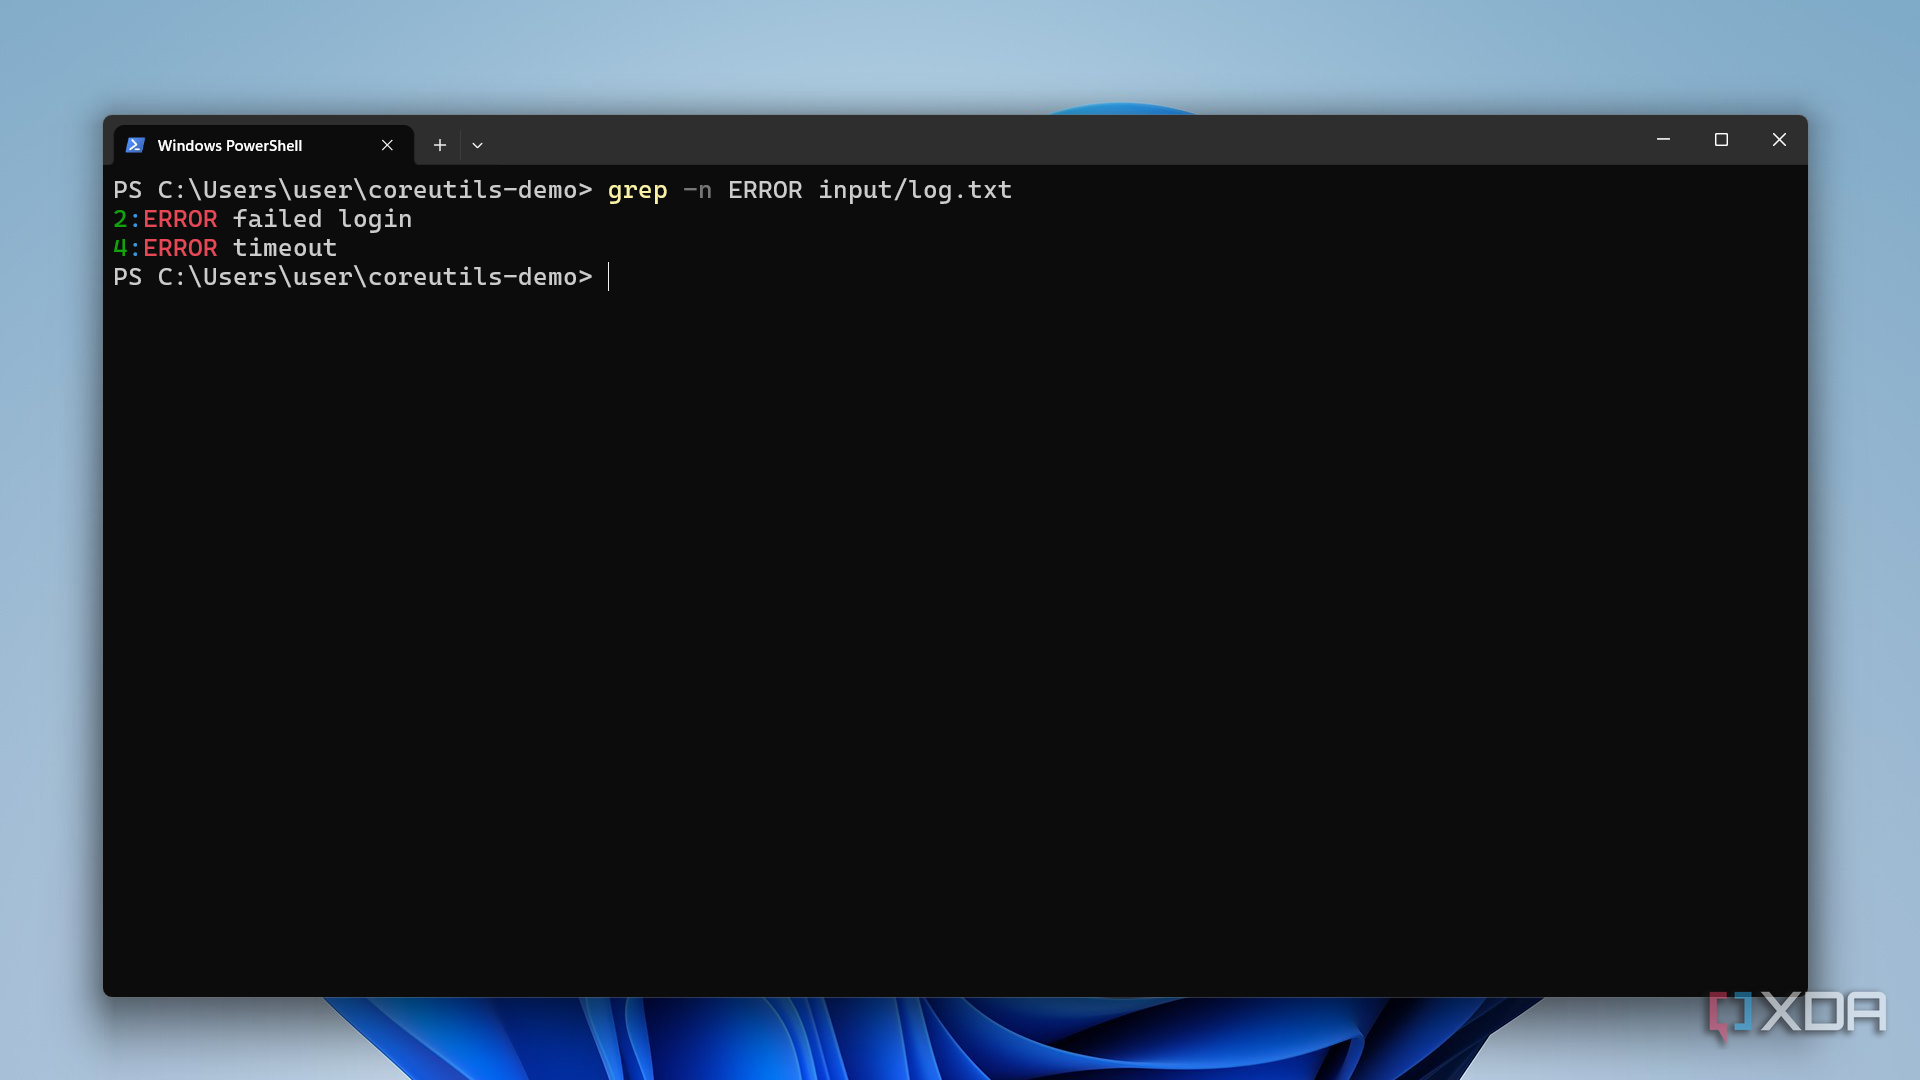
Task: Select the Windows PowerShell tab
Action: click(263, 145)
